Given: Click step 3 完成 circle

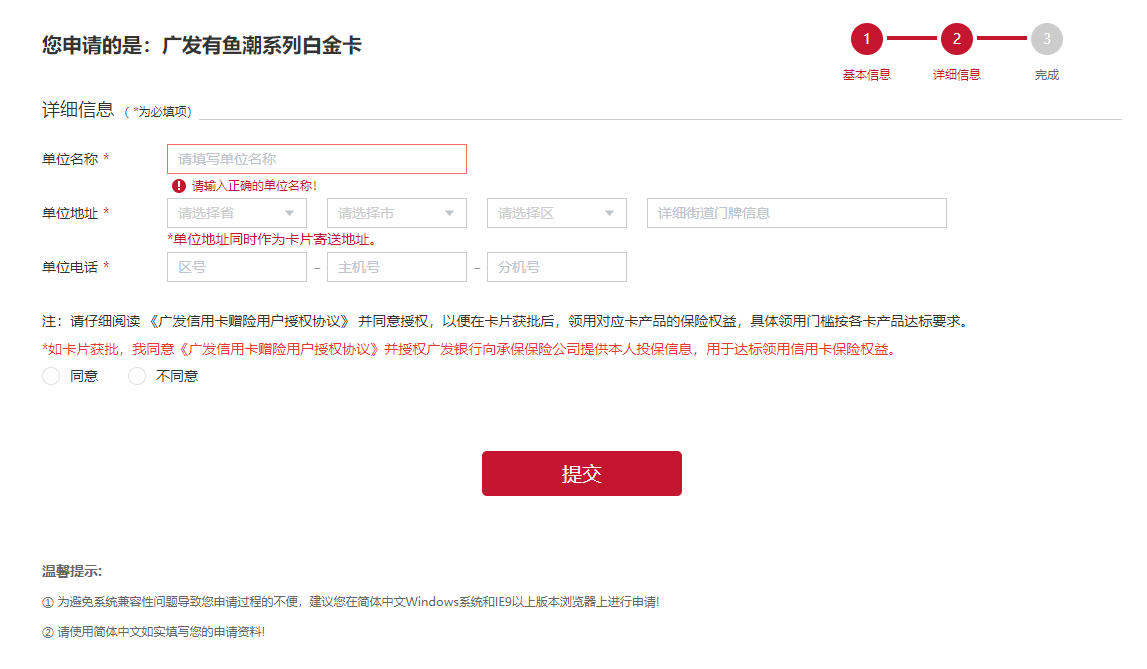Looking at the screenshot, I should coord(1047,39).
